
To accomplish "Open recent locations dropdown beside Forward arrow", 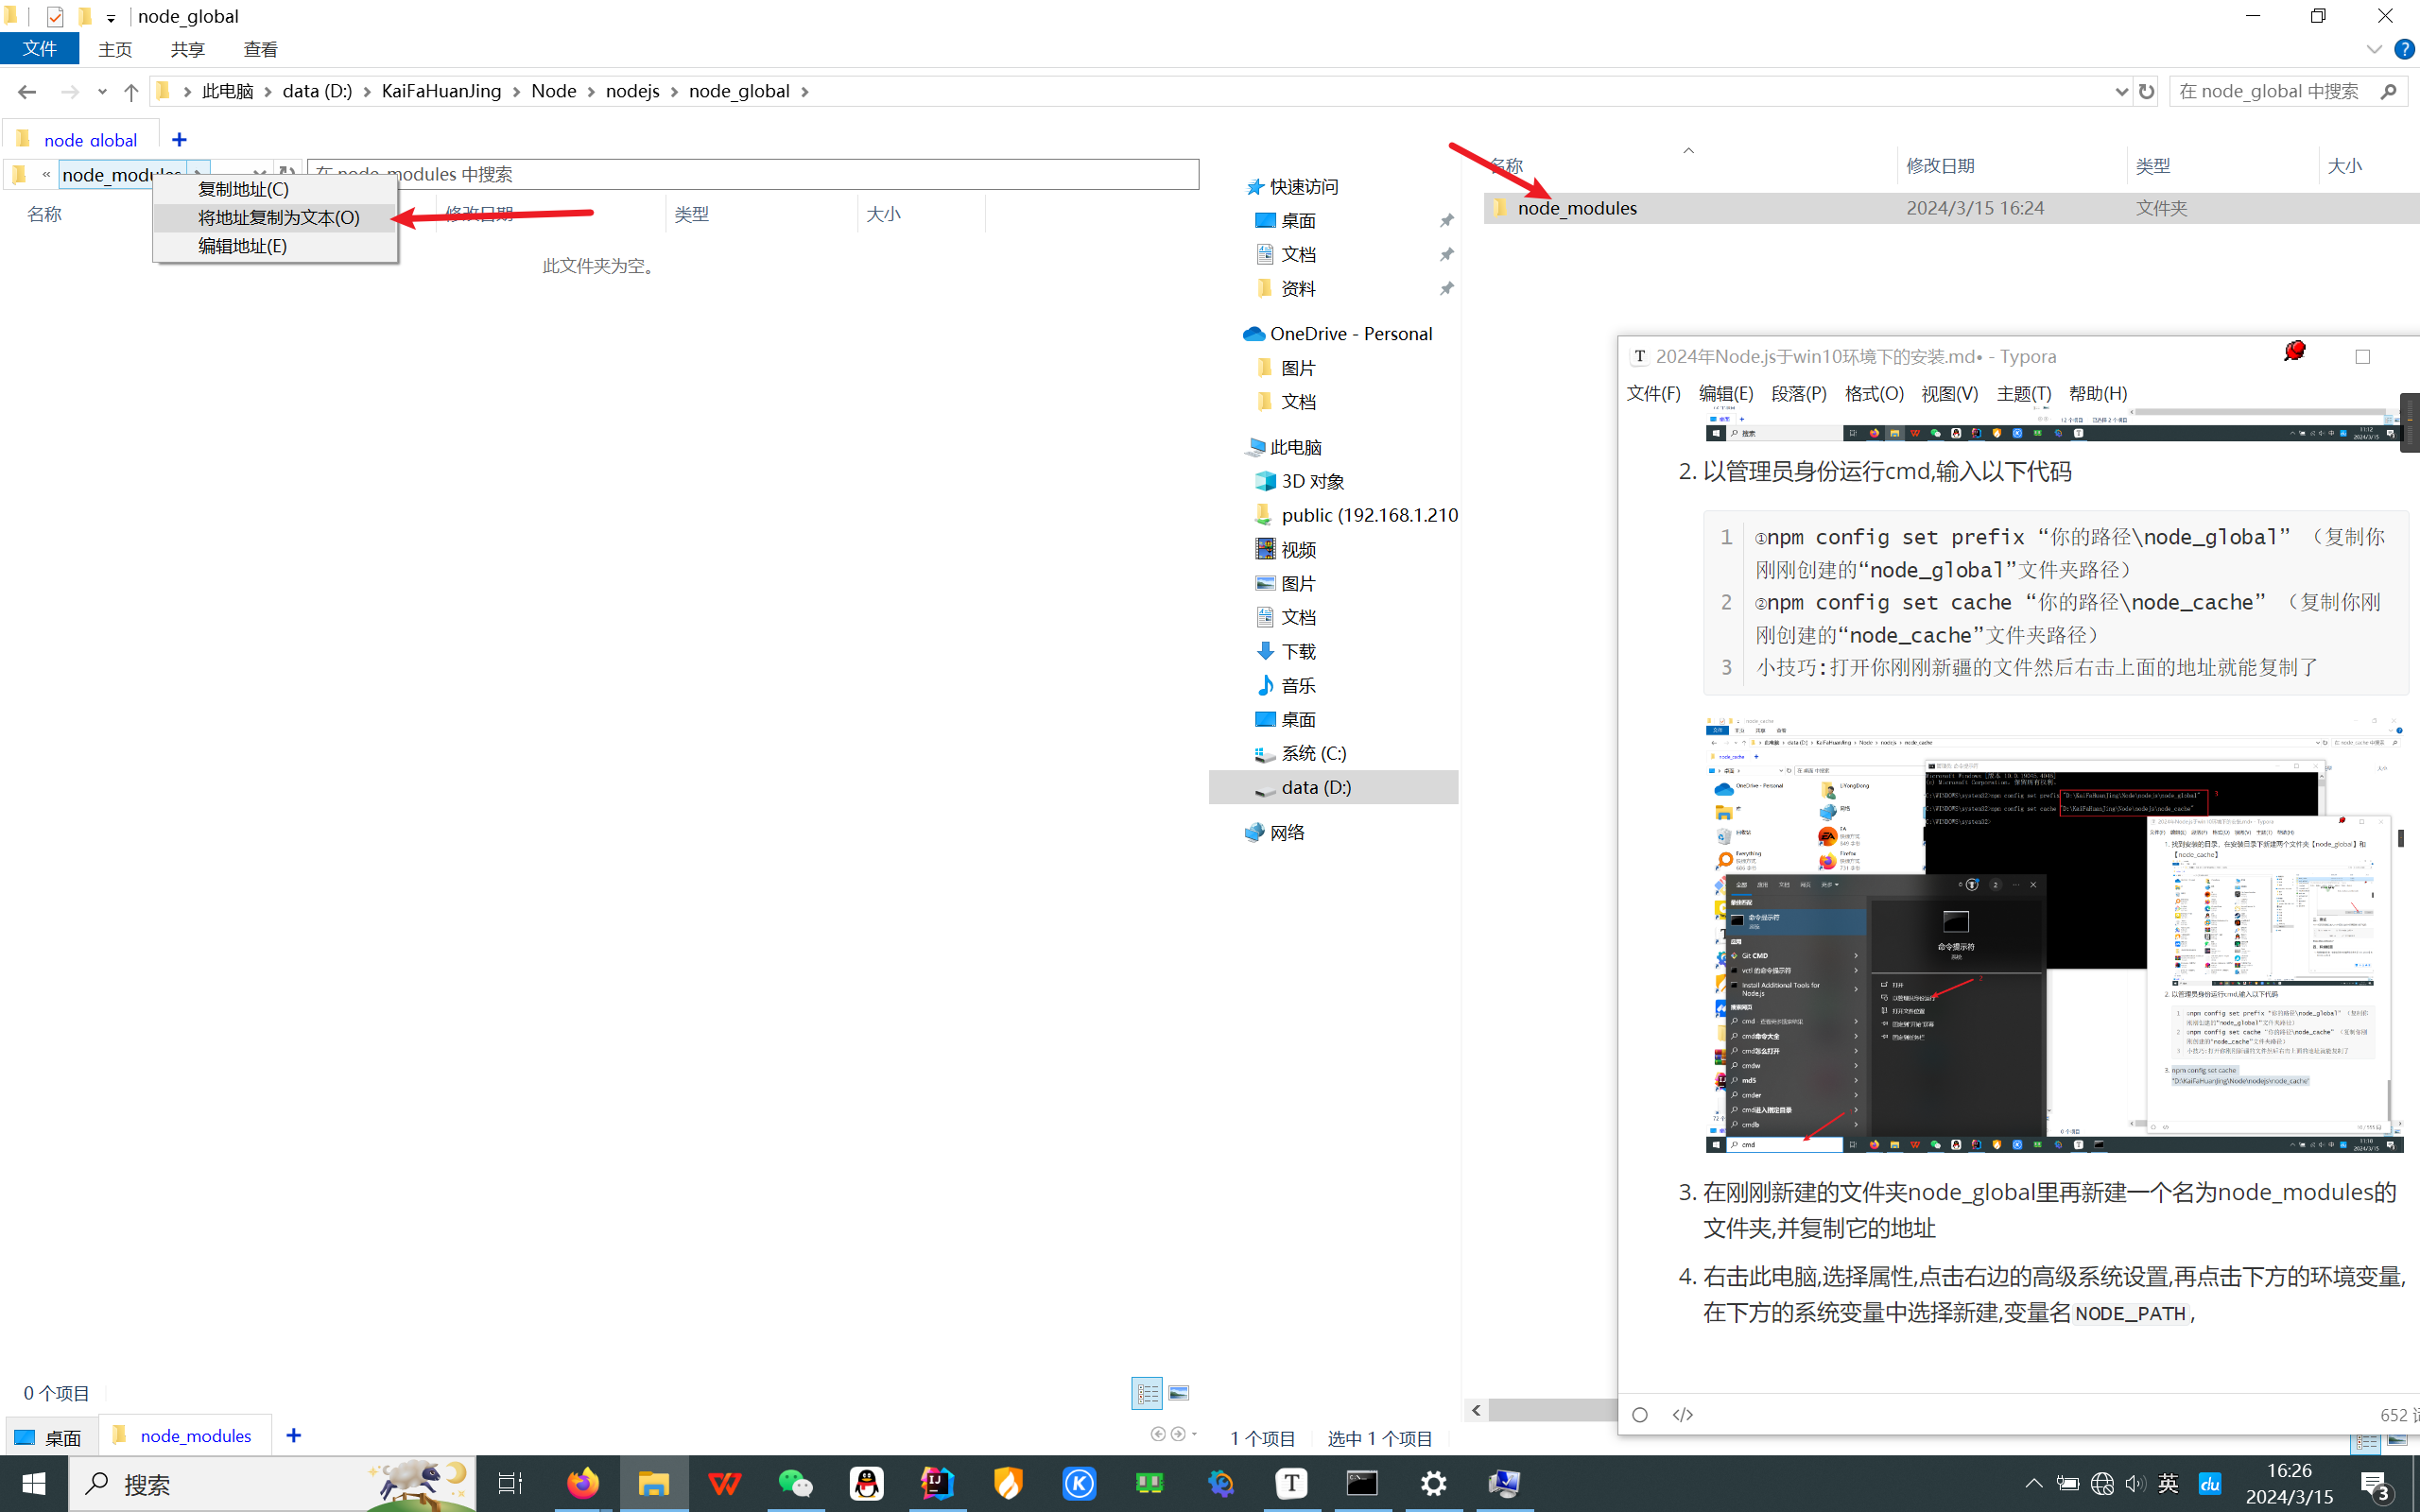I will [x=102, y=91].
